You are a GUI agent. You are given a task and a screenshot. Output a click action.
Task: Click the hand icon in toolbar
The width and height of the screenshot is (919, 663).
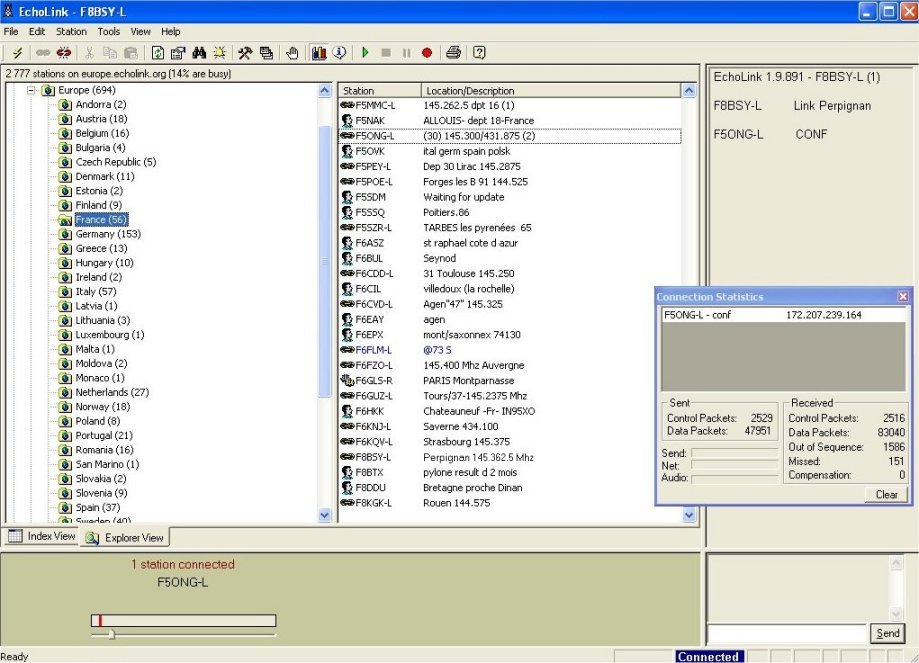click(292, 53)
